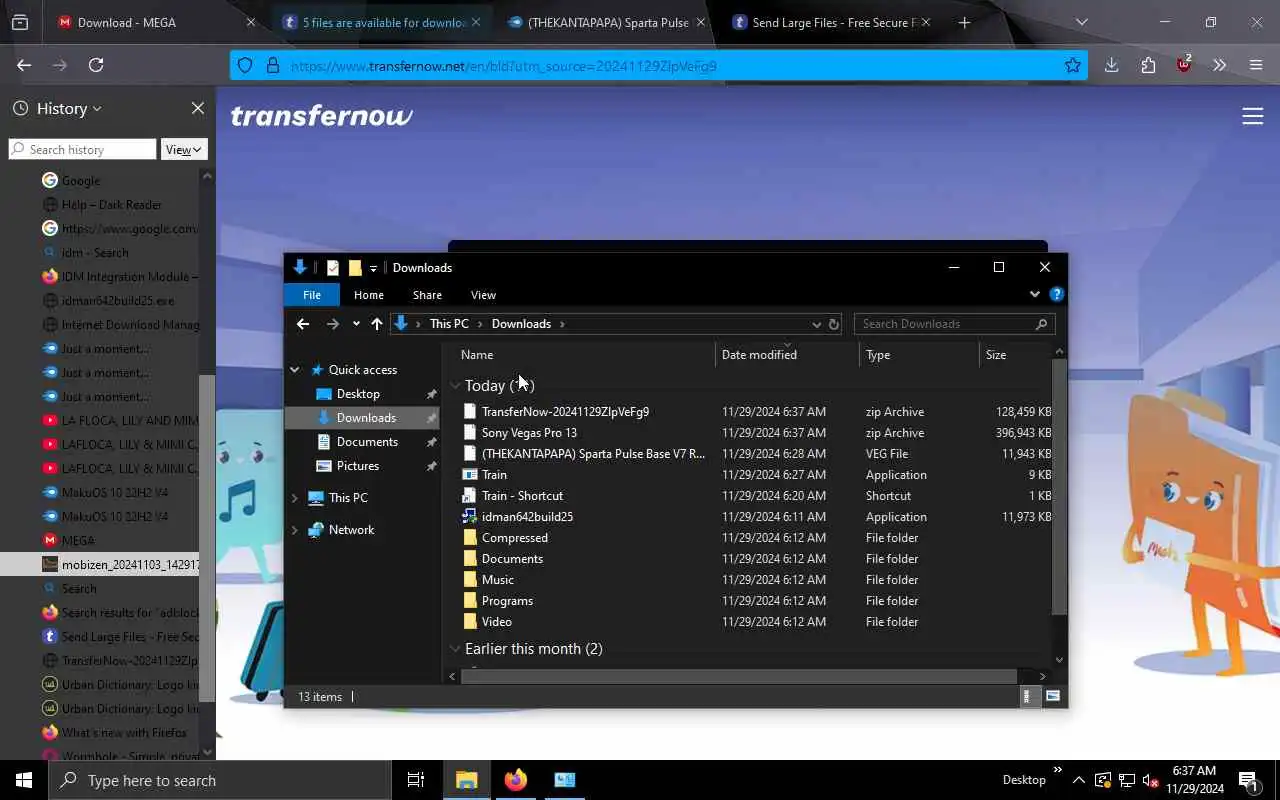
Task: Open idm - Search history entry
Action: coord(95,252)
